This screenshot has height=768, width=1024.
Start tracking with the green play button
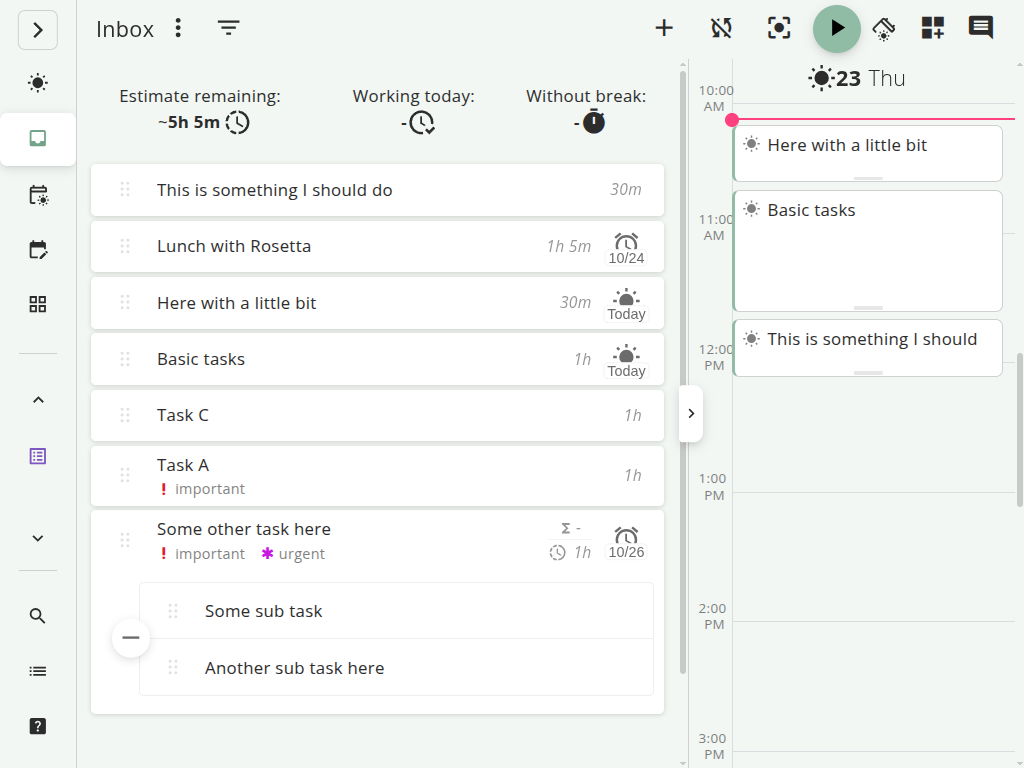[x=836, y=28]
